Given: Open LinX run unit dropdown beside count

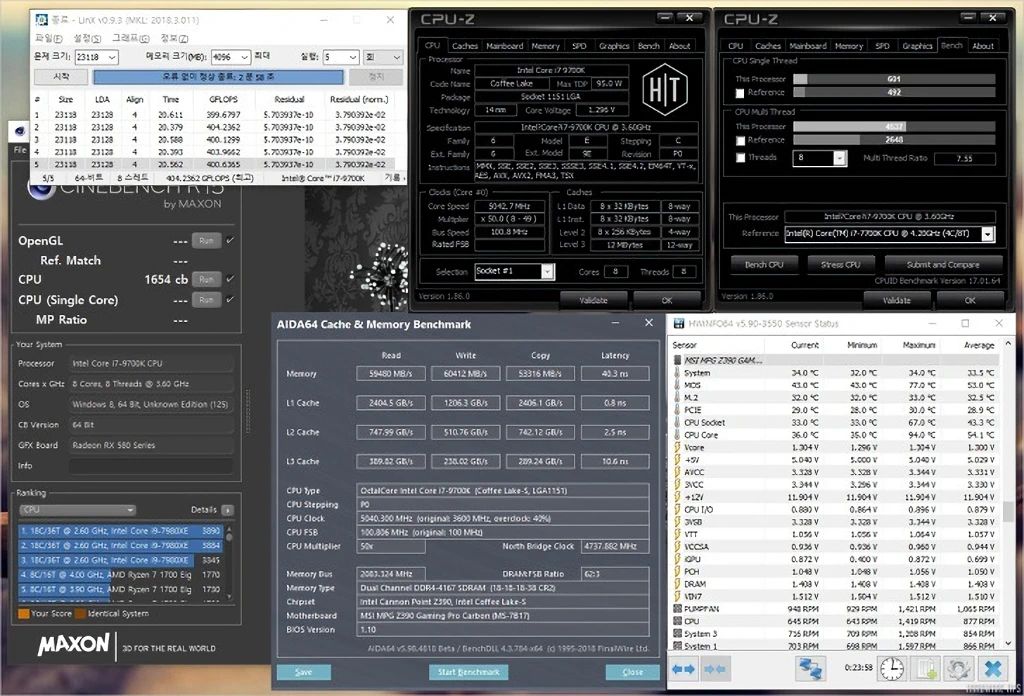Looking at the screenshot, I should click(383, 57).
